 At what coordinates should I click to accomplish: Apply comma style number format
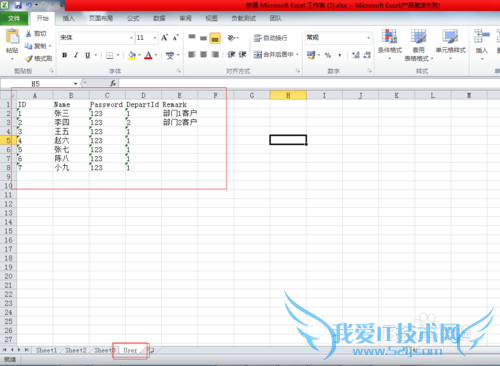tap(340, 55)
